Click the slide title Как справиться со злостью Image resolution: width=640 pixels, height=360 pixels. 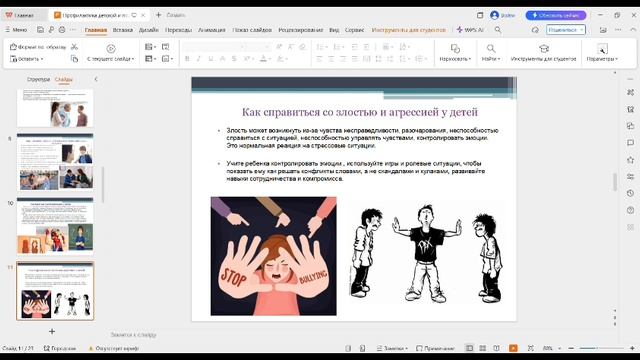point(359,111)
